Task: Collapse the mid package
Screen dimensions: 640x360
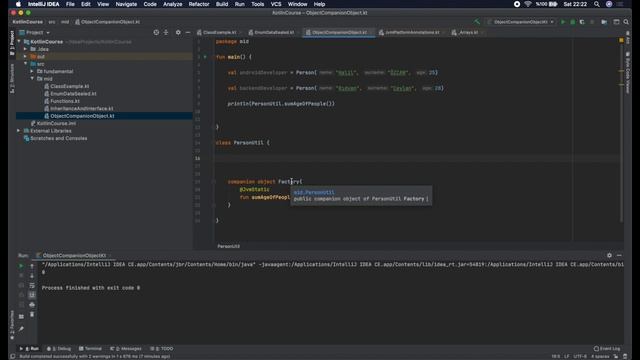Action: pyautogui.click(x=32, y=79)
